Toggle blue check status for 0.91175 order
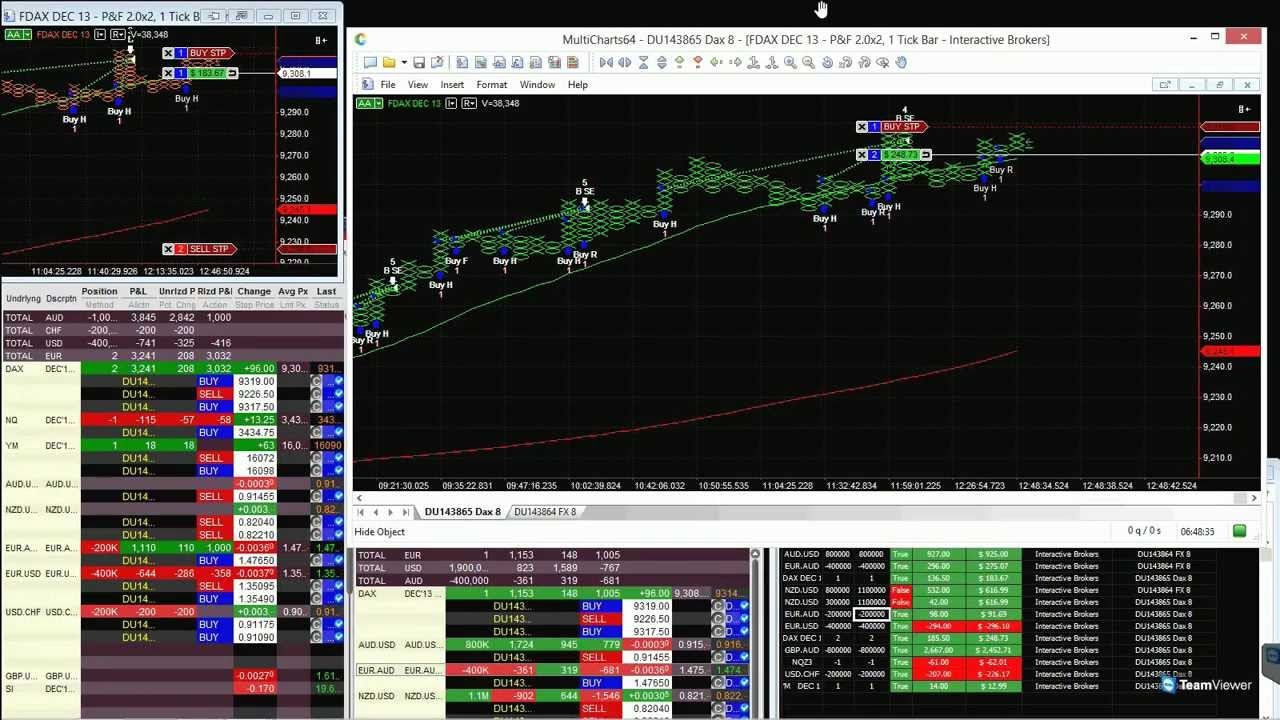1280x720 pixels. [x=338, y=625]
